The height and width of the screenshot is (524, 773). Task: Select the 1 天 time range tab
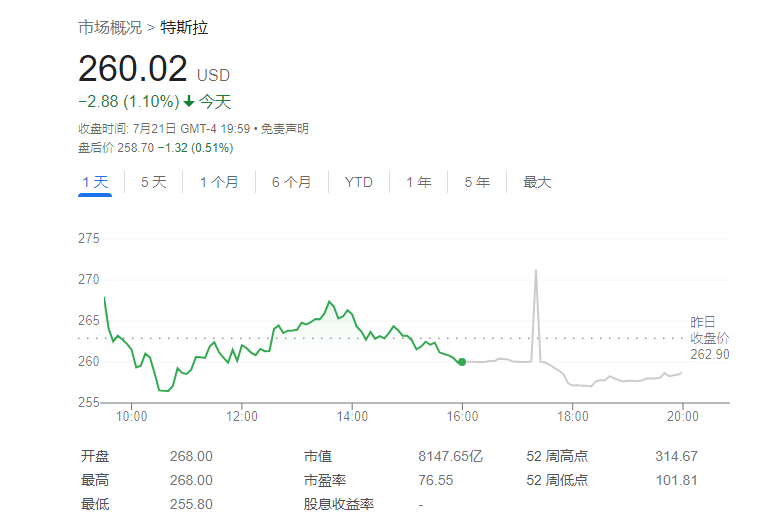pyautogui.click(x=95, y=182)
